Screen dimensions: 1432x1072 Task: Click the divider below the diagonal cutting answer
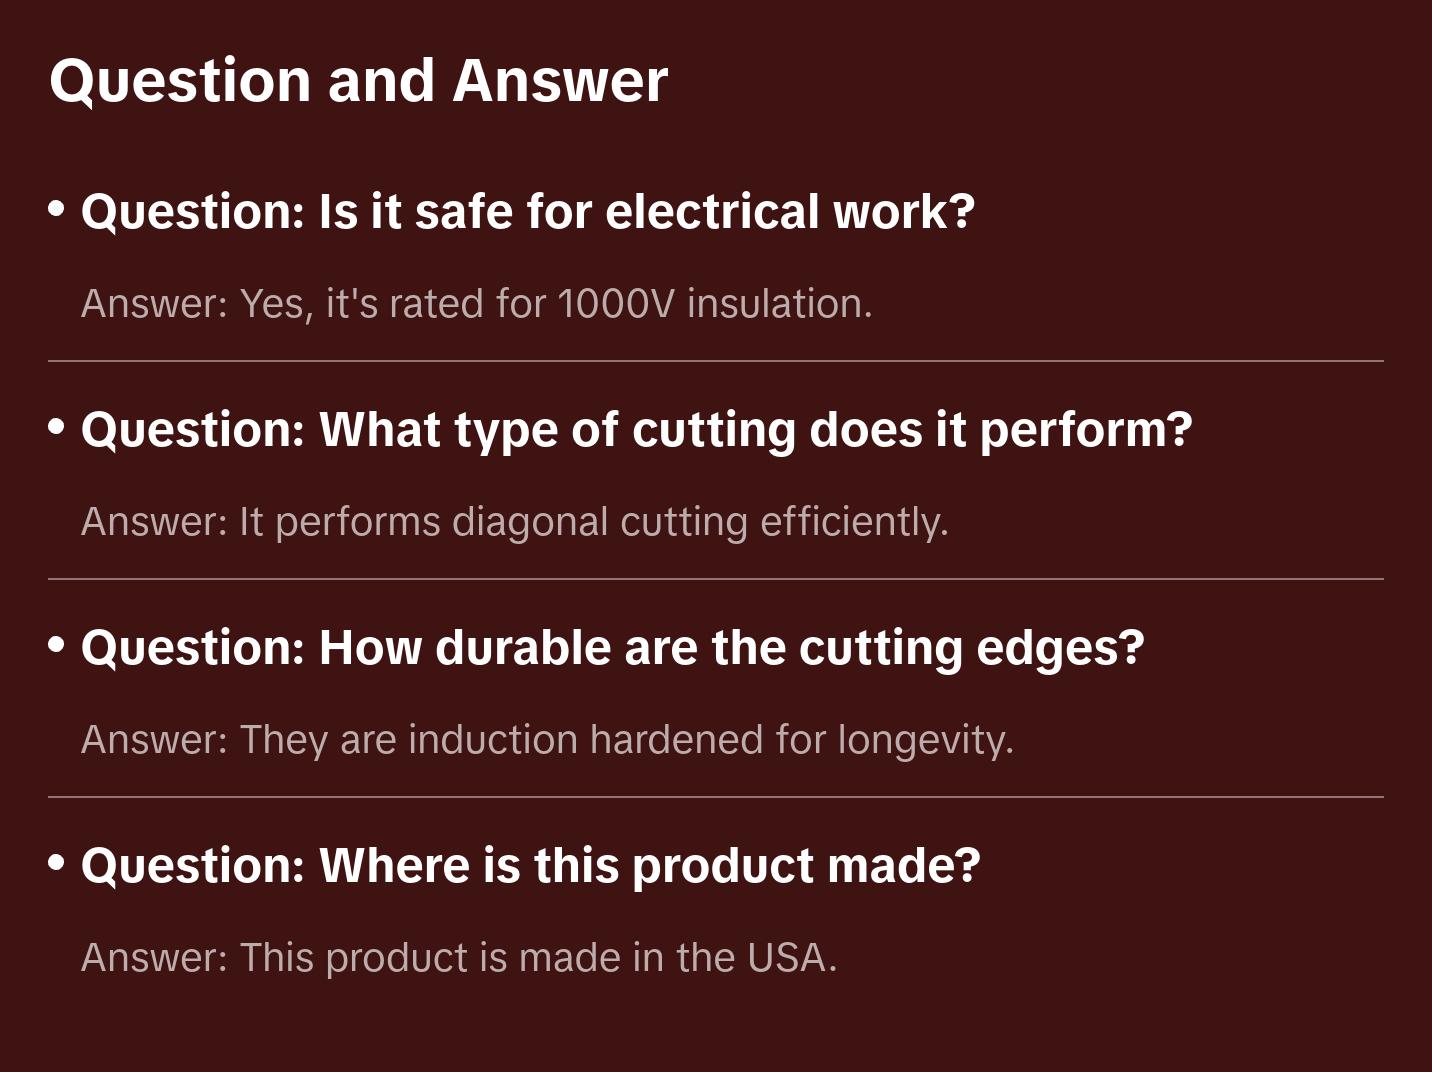point(716,579)
